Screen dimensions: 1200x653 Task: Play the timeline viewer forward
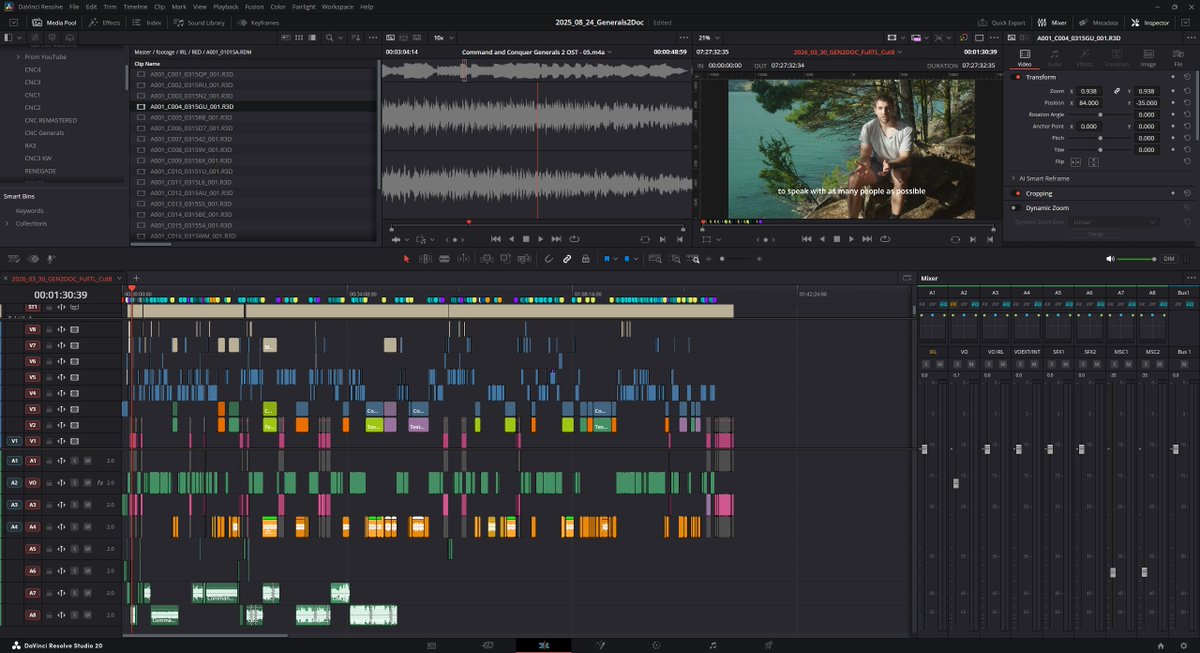click(853, 239)
